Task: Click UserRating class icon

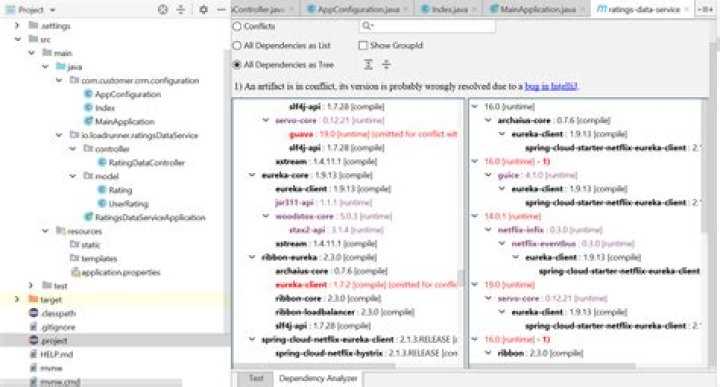Action: [x=102, y=203]
